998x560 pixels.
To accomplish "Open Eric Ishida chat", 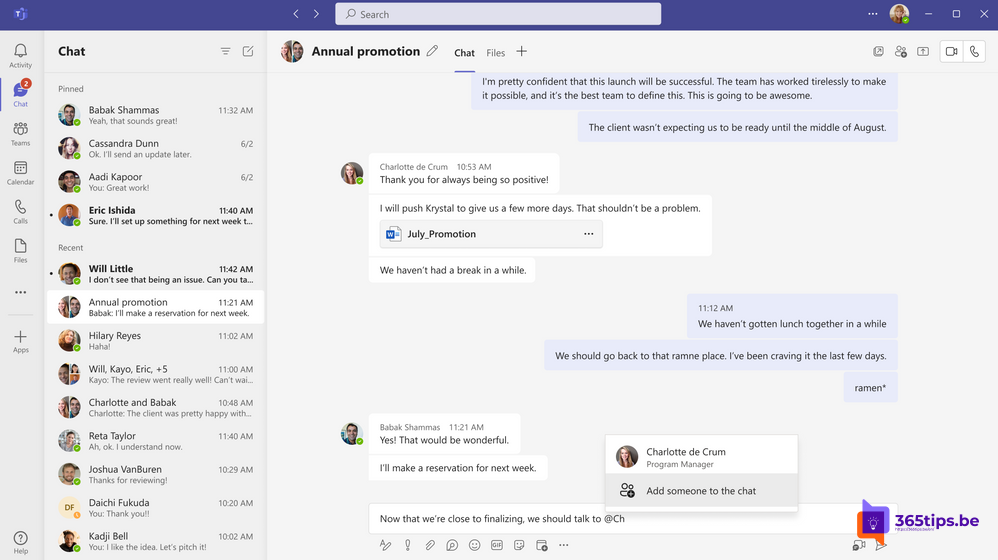I will click(x=155, y=215).
